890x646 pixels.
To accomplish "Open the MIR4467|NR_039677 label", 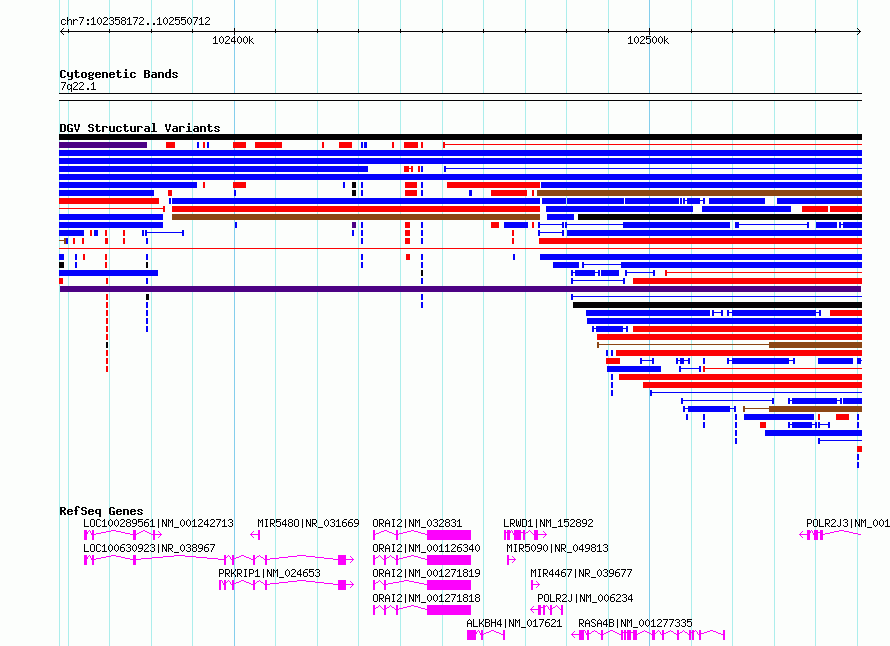I will (x=581, y=573).
